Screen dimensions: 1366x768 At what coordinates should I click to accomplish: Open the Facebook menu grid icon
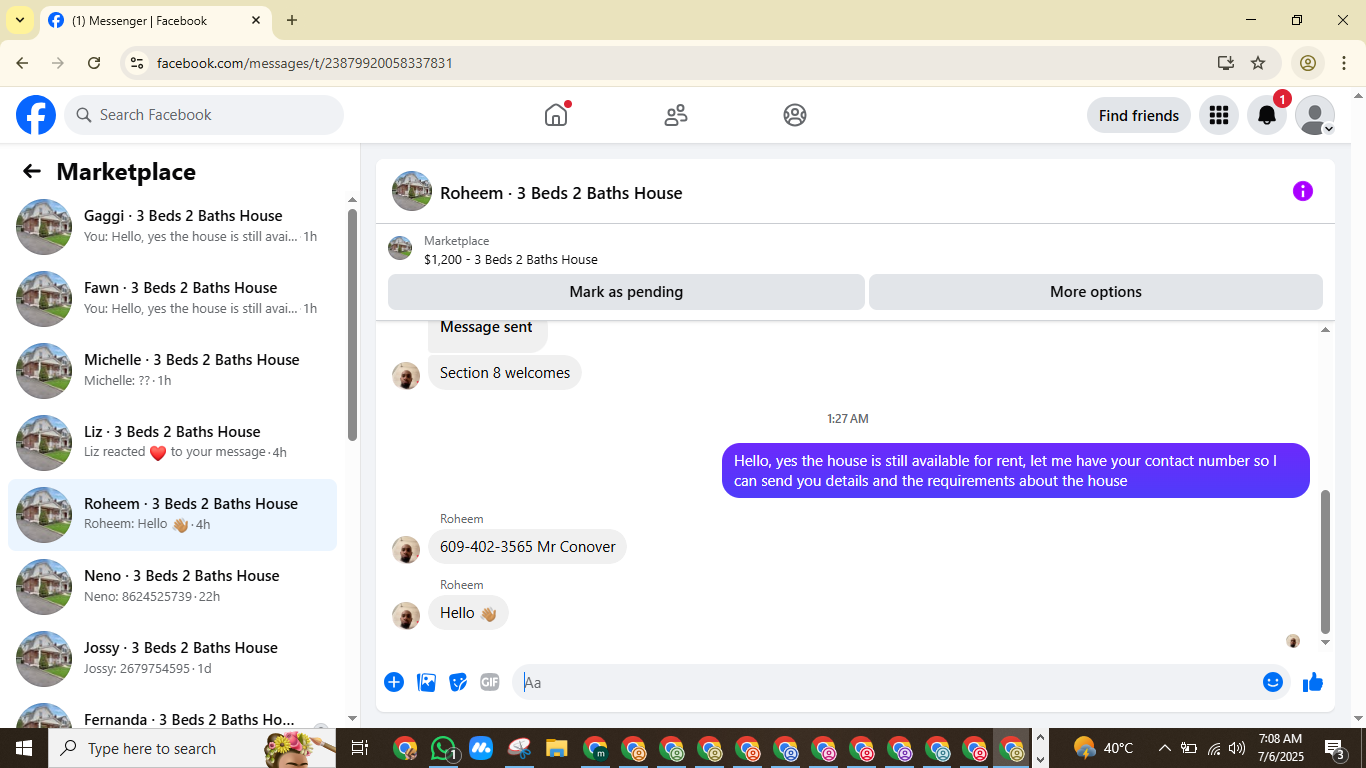tap(1218, 115)
